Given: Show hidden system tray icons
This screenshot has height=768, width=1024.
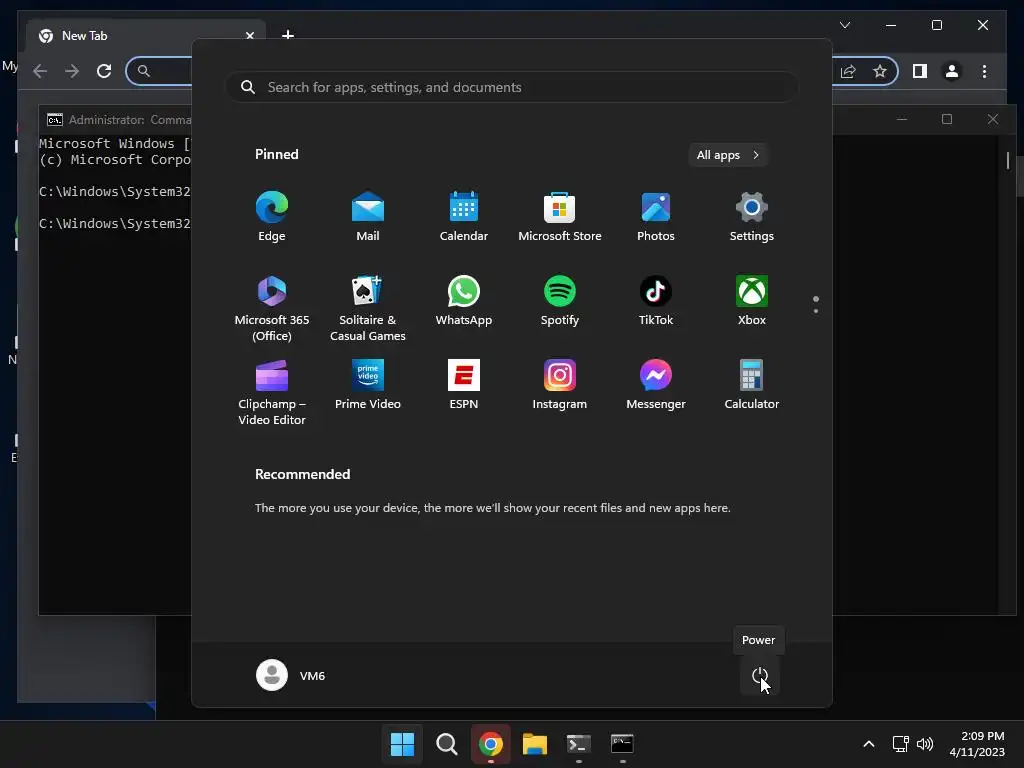Looking at the screenshot, I should tap(869, 744).
